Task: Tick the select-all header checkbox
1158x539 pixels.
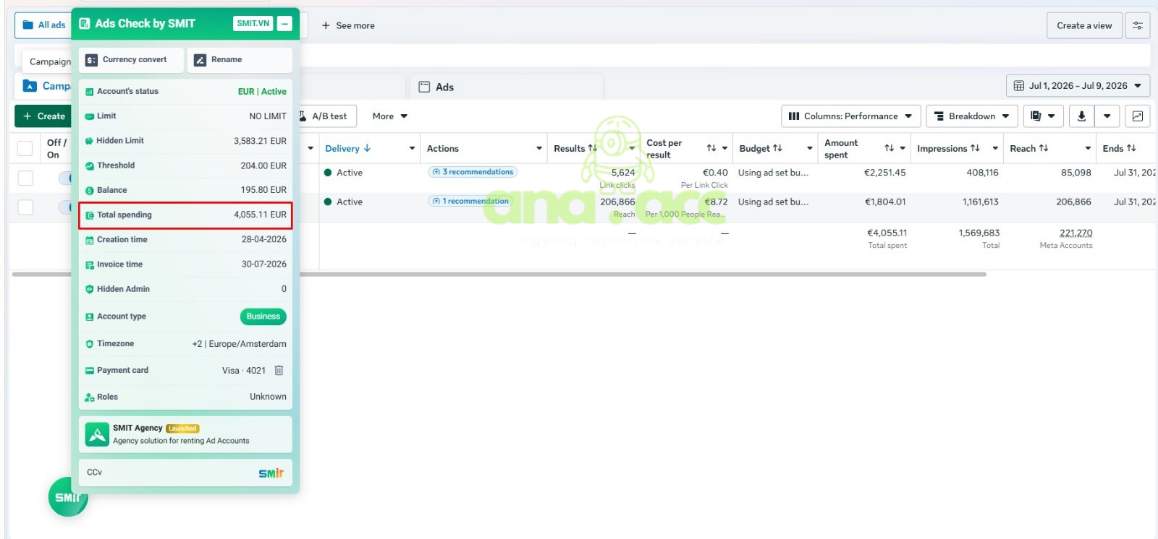Action: [x=25, y=148]
